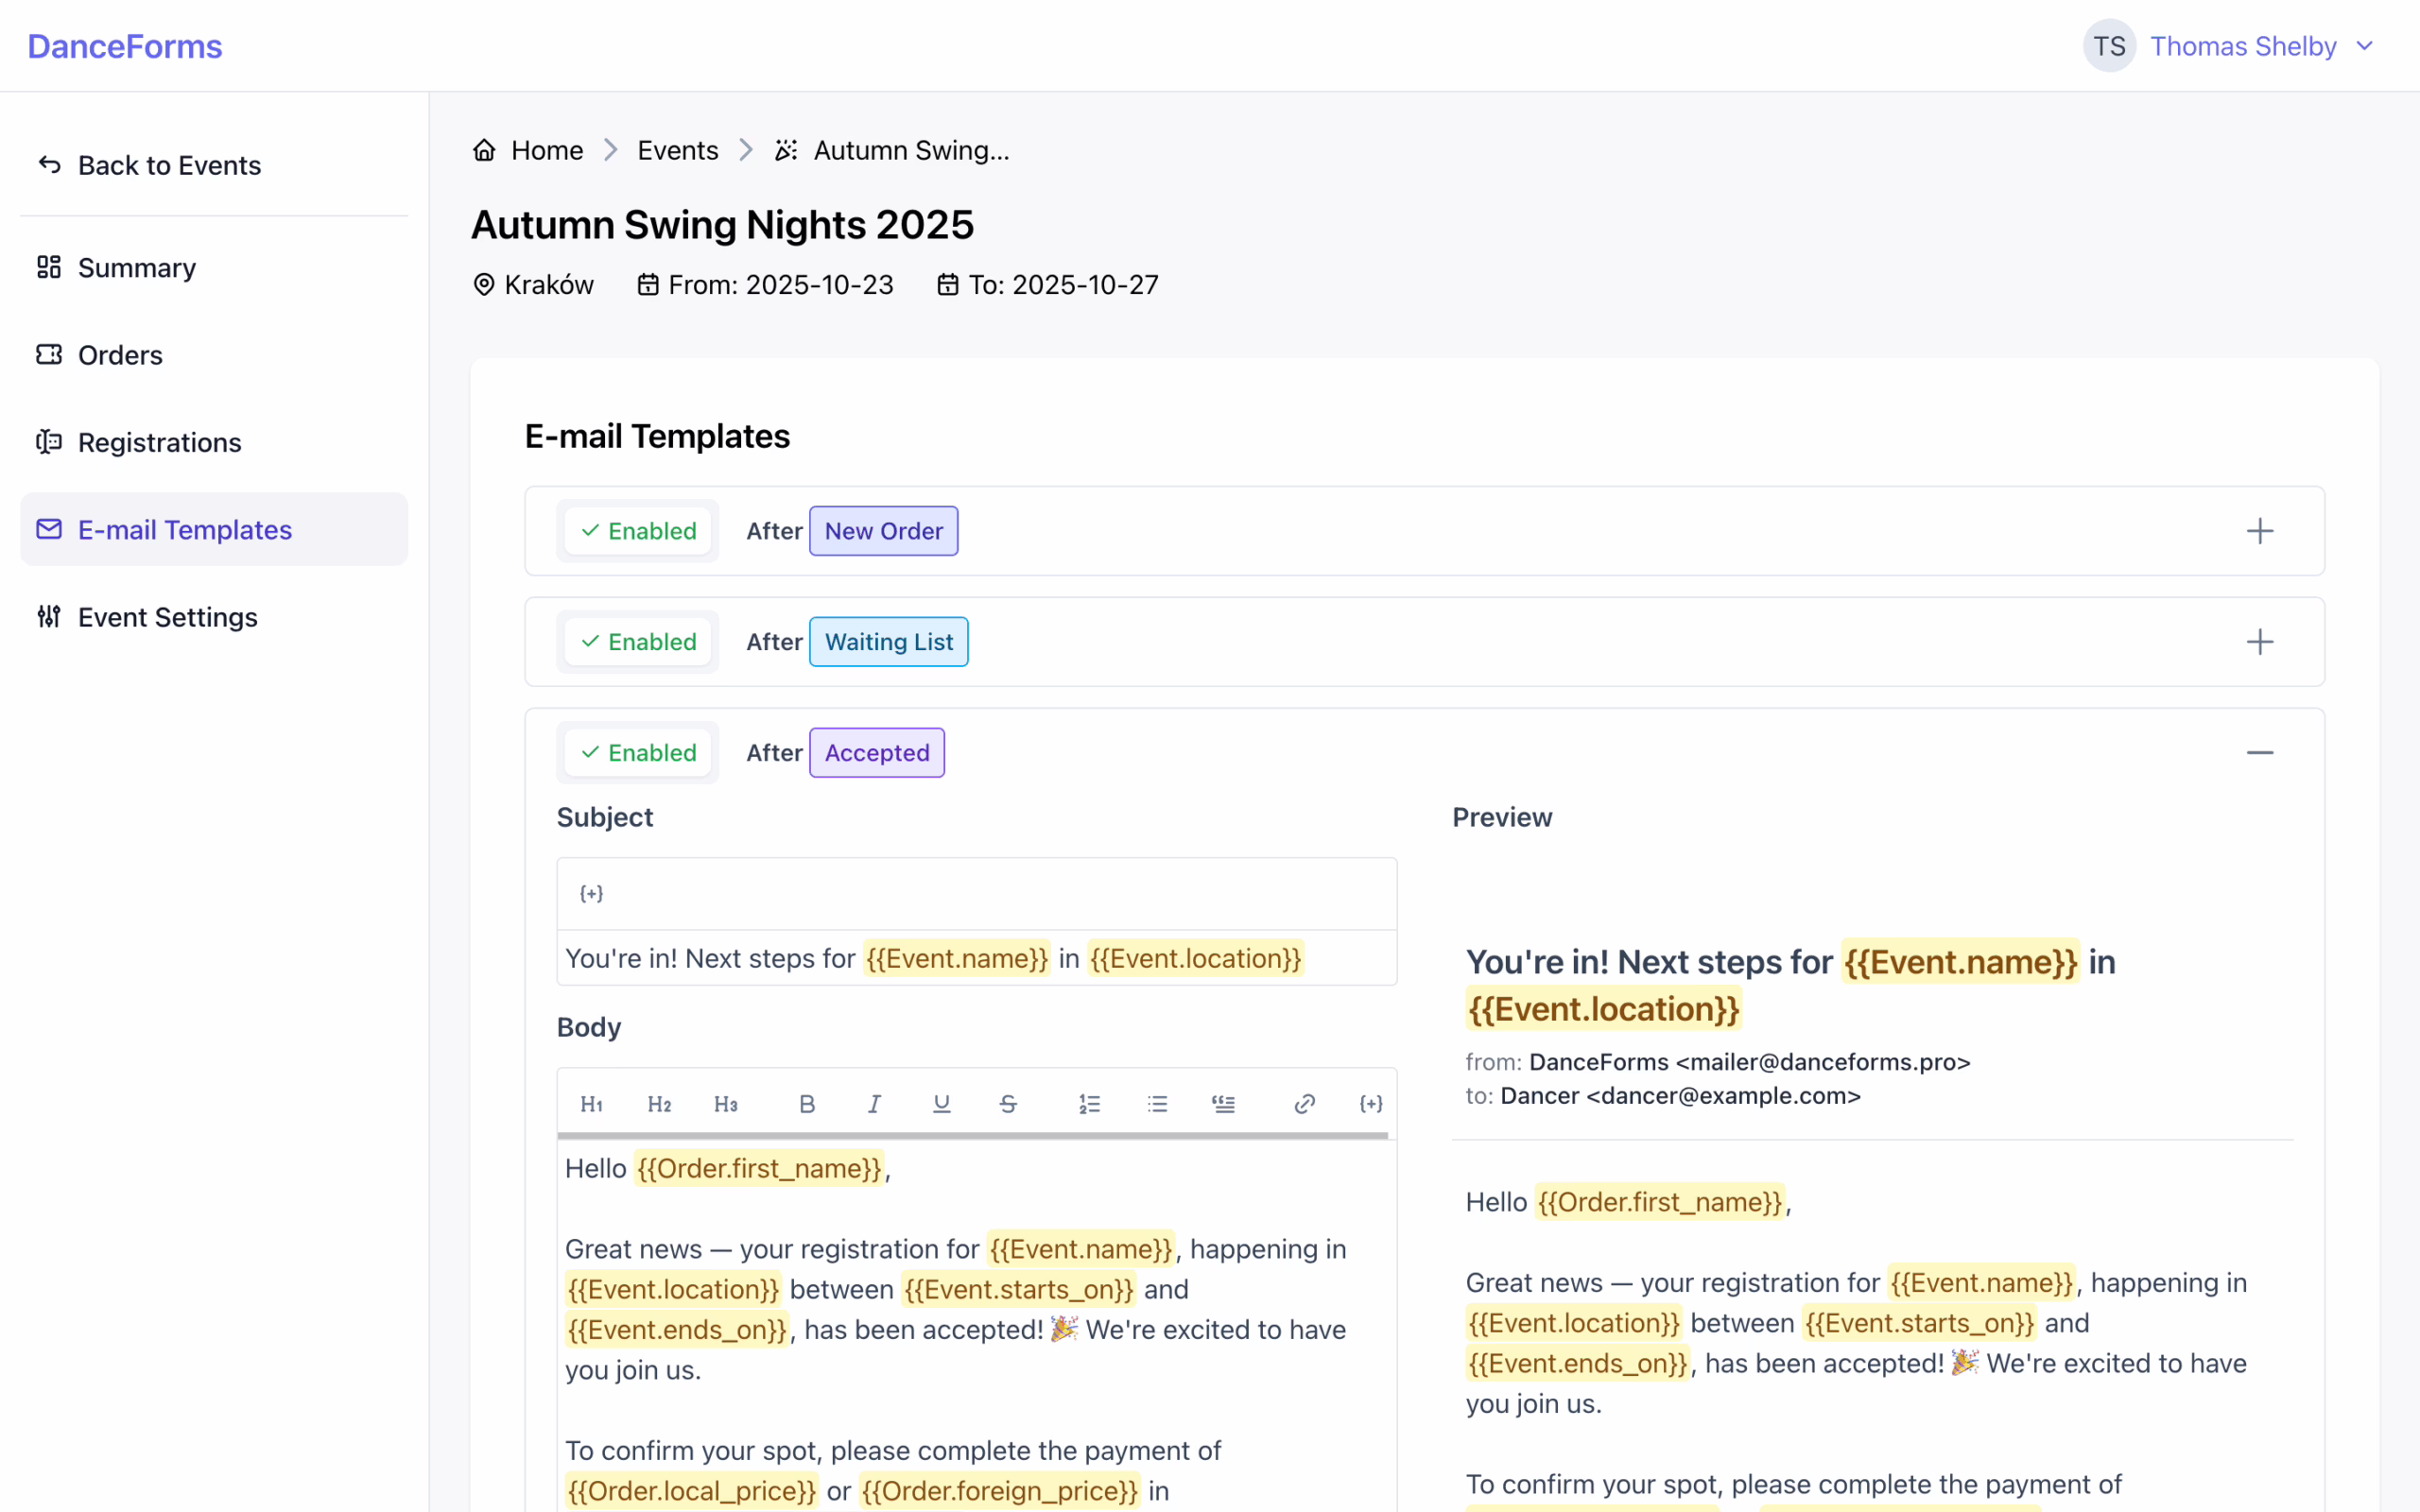2420x1512 pixels.
Task: Click the insert variable {+} icon above subject
Action: click(591, 893)
